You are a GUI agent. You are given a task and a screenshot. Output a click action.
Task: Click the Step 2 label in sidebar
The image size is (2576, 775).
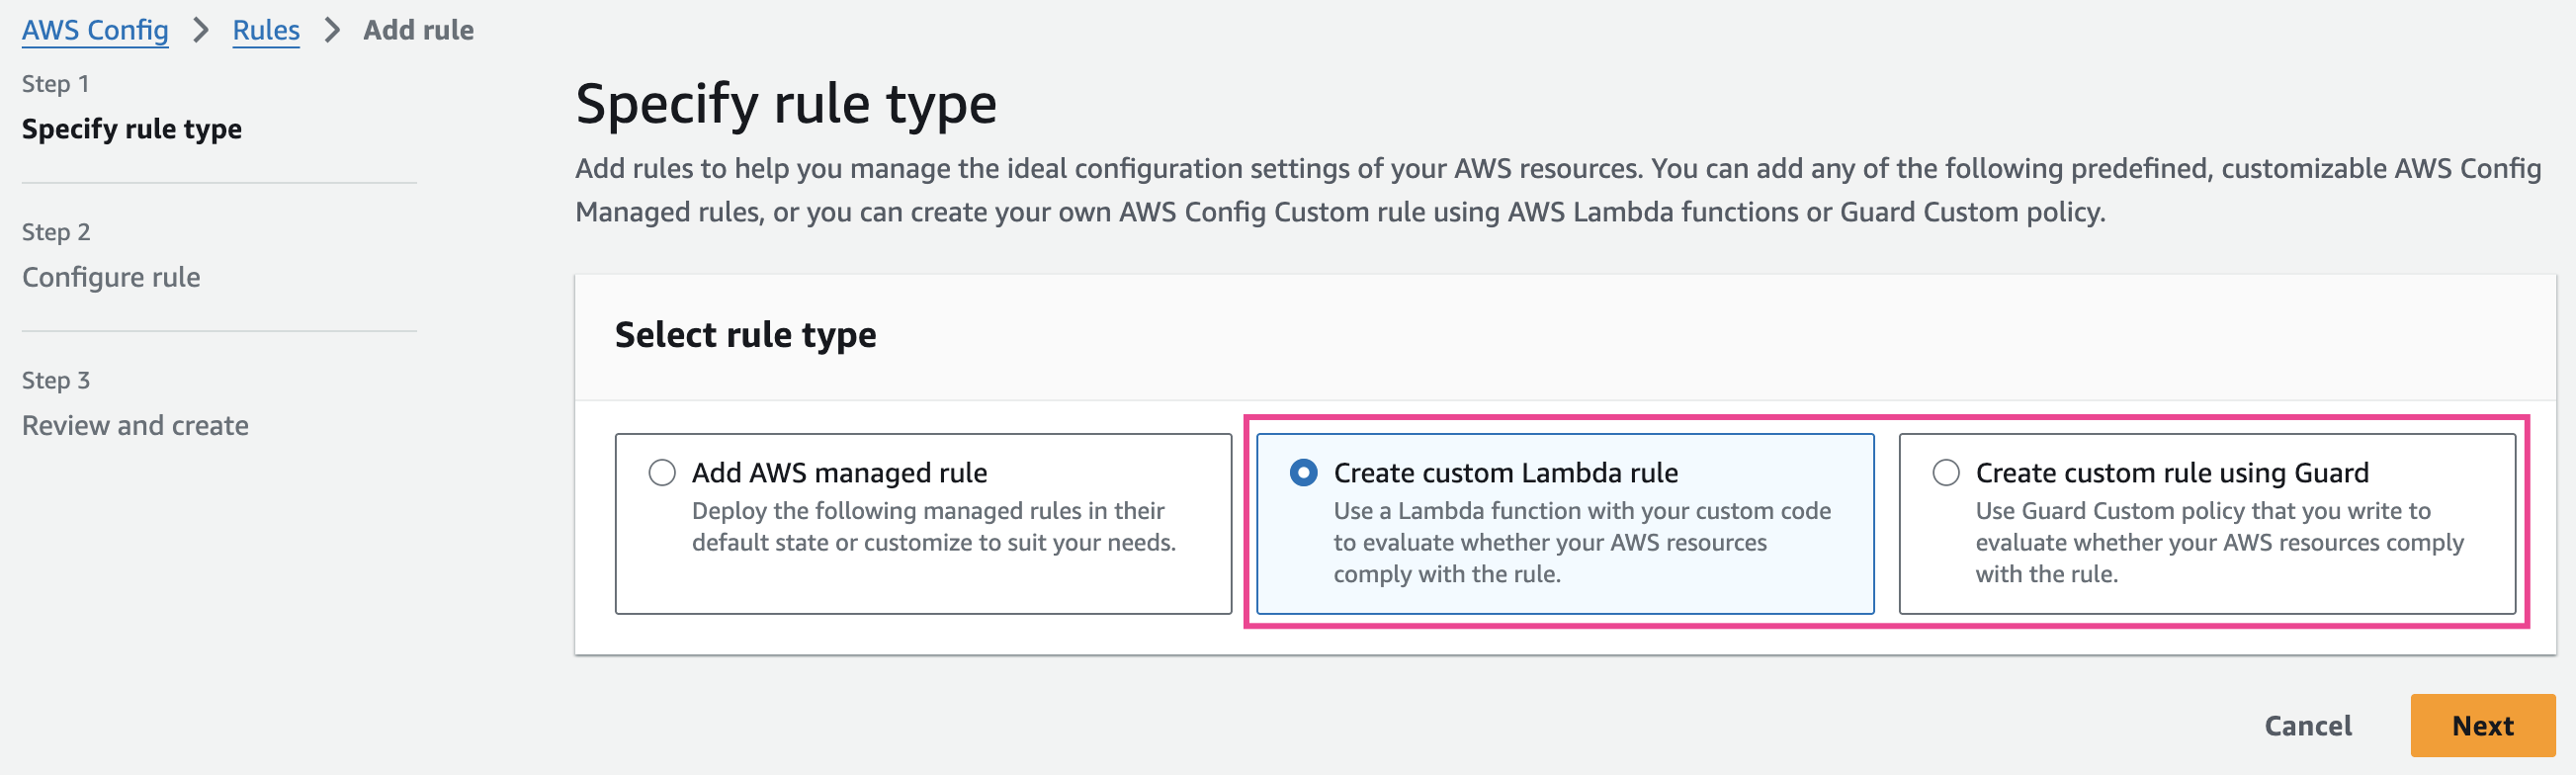click(56, 232)
